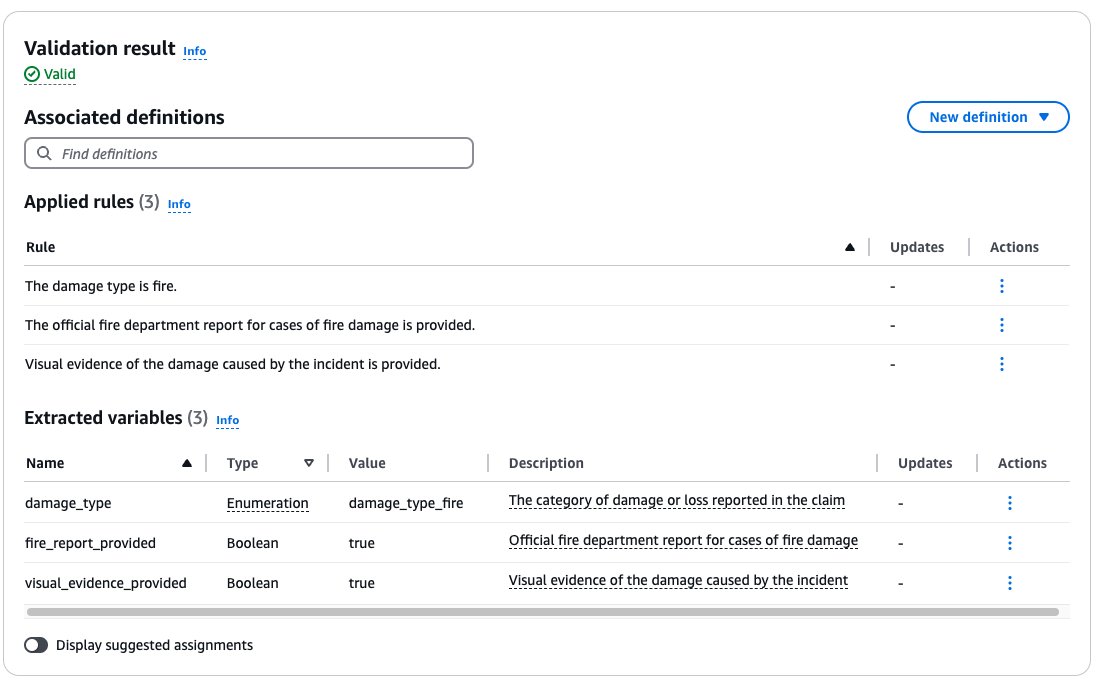Screen dimensions: 1096x681
Task: Open the Type column filter dropdown
Action: coord(310,462)
